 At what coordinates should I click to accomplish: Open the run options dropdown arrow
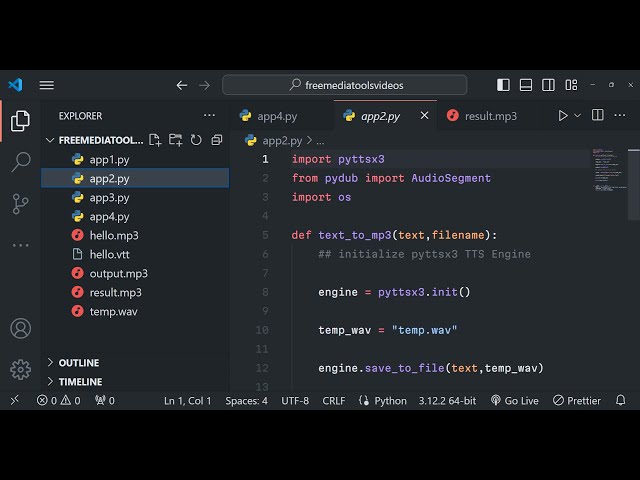(577, 116)
